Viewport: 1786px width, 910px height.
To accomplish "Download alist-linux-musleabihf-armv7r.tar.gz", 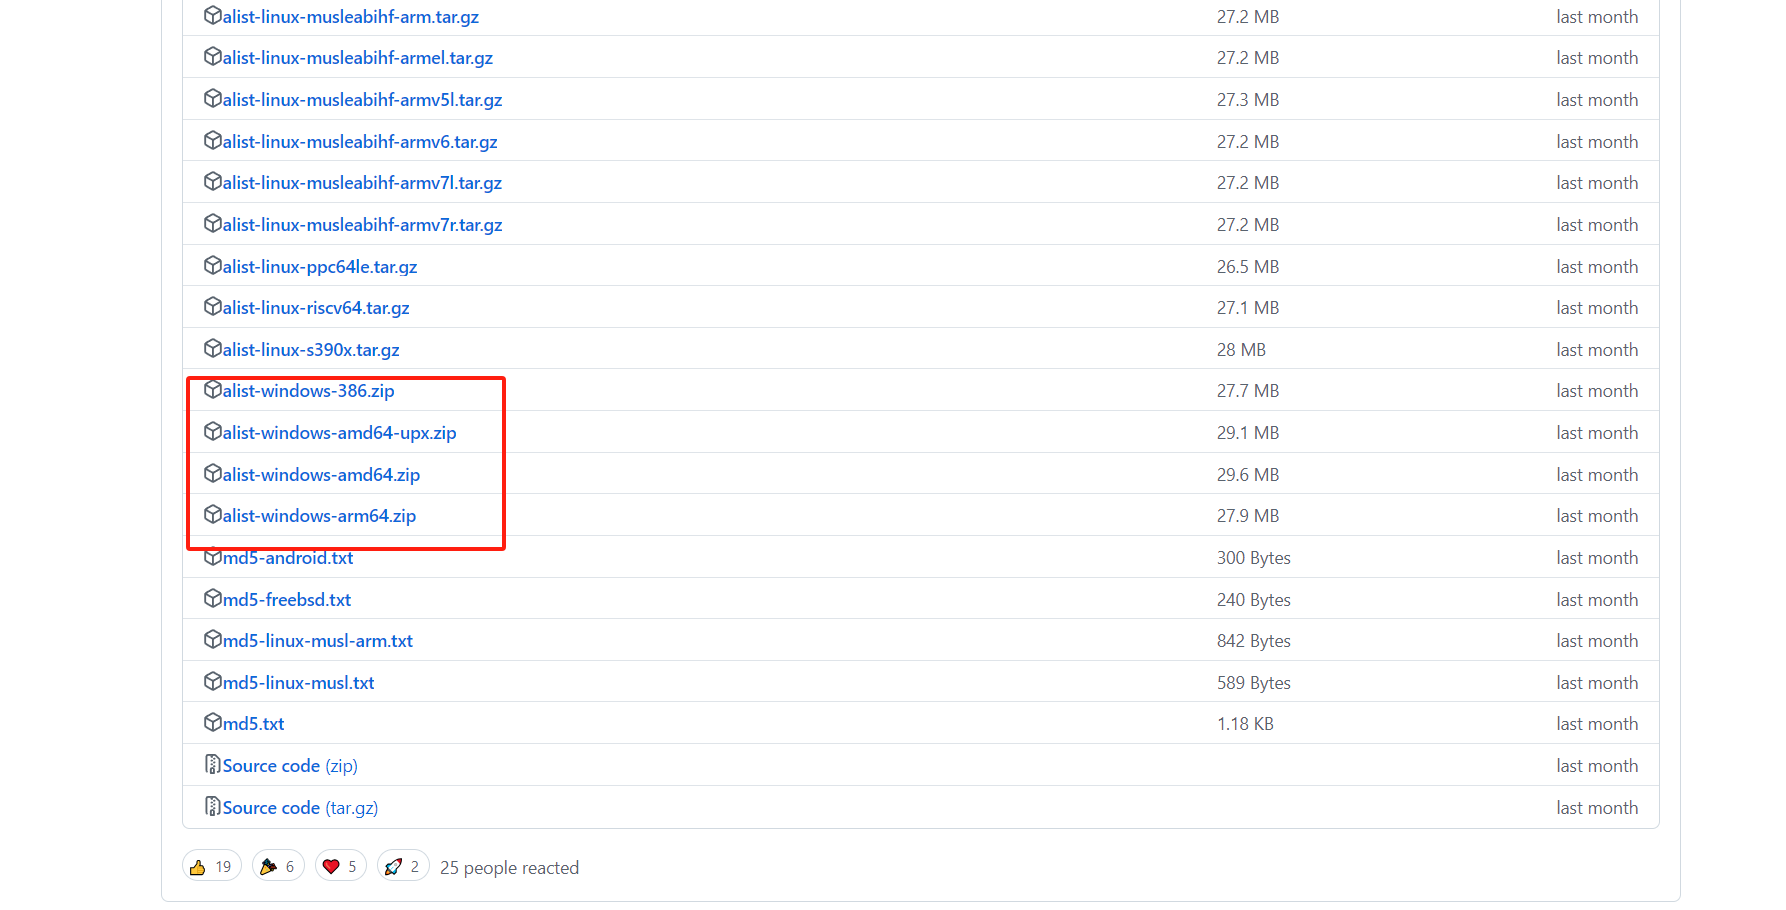I will (x=362, y=225).
